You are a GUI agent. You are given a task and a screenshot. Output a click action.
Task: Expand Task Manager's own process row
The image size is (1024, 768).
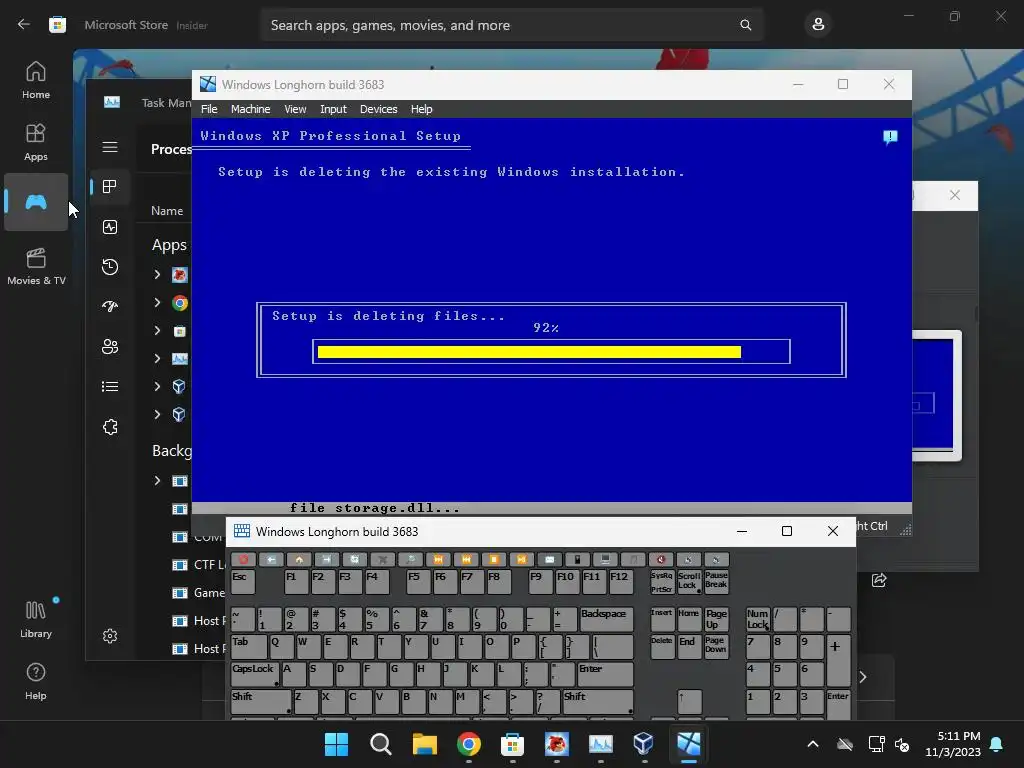pyautogui.click(x=157, y=358)
